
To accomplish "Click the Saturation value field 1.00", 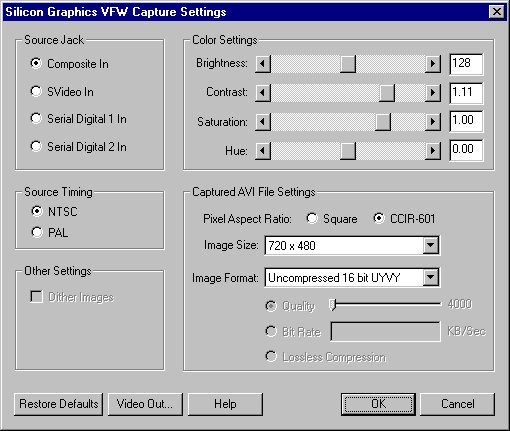I will [x=466, y=121].
